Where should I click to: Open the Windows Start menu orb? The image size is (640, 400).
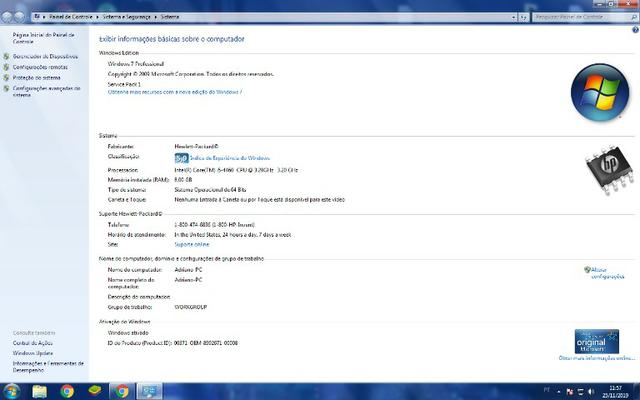coord(11,391)
